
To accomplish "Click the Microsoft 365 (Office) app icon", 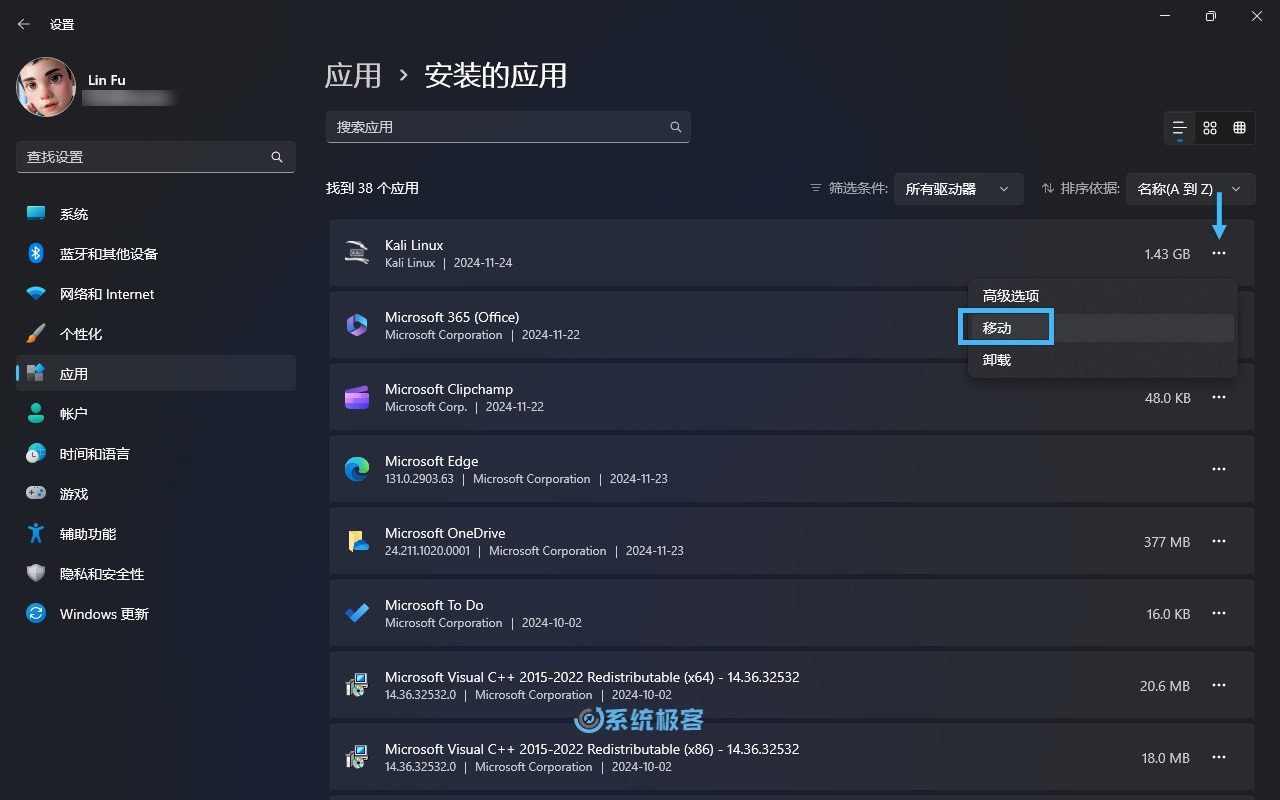I will point(357,325).
